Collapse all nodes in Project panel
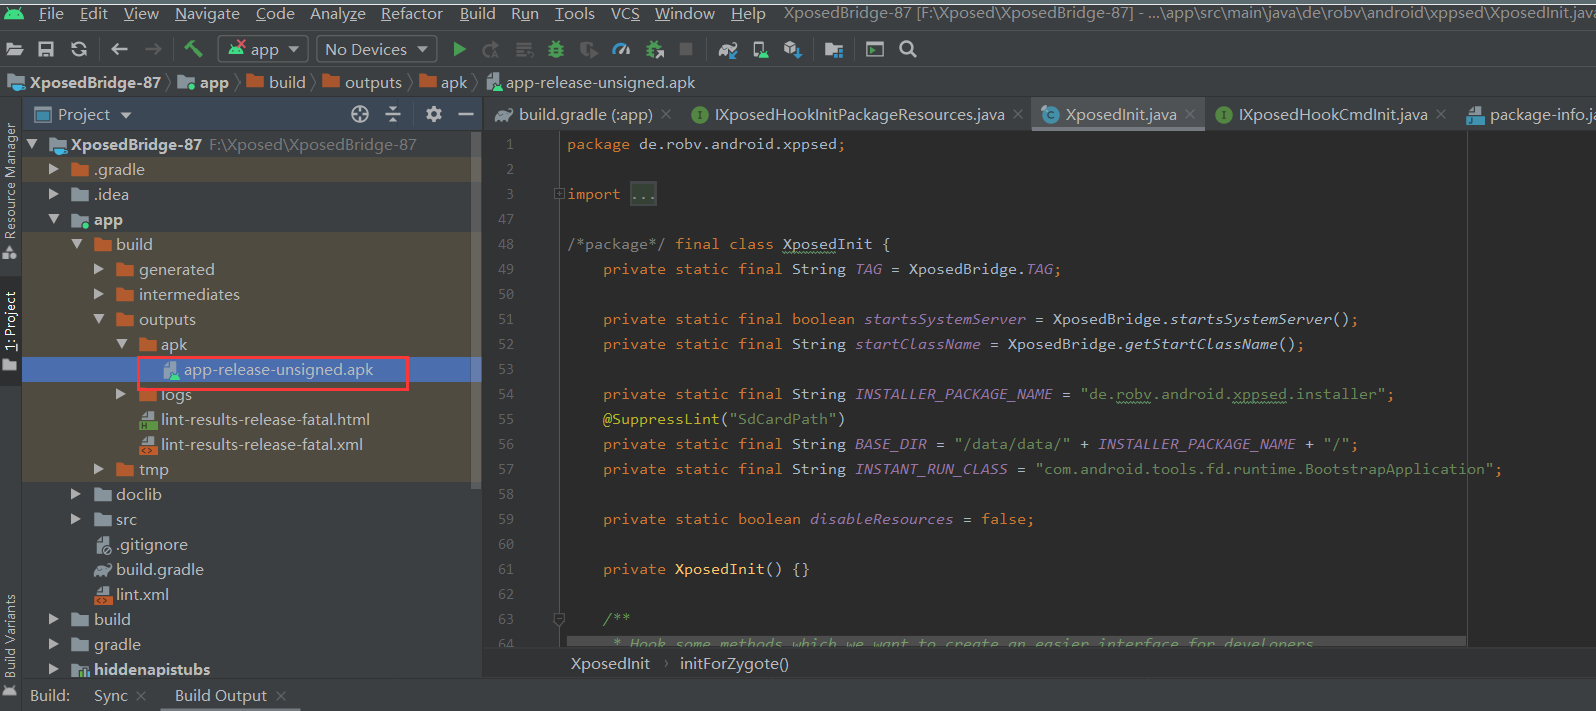This screenshot has height=711, width=1596. [x=393, y=114]
